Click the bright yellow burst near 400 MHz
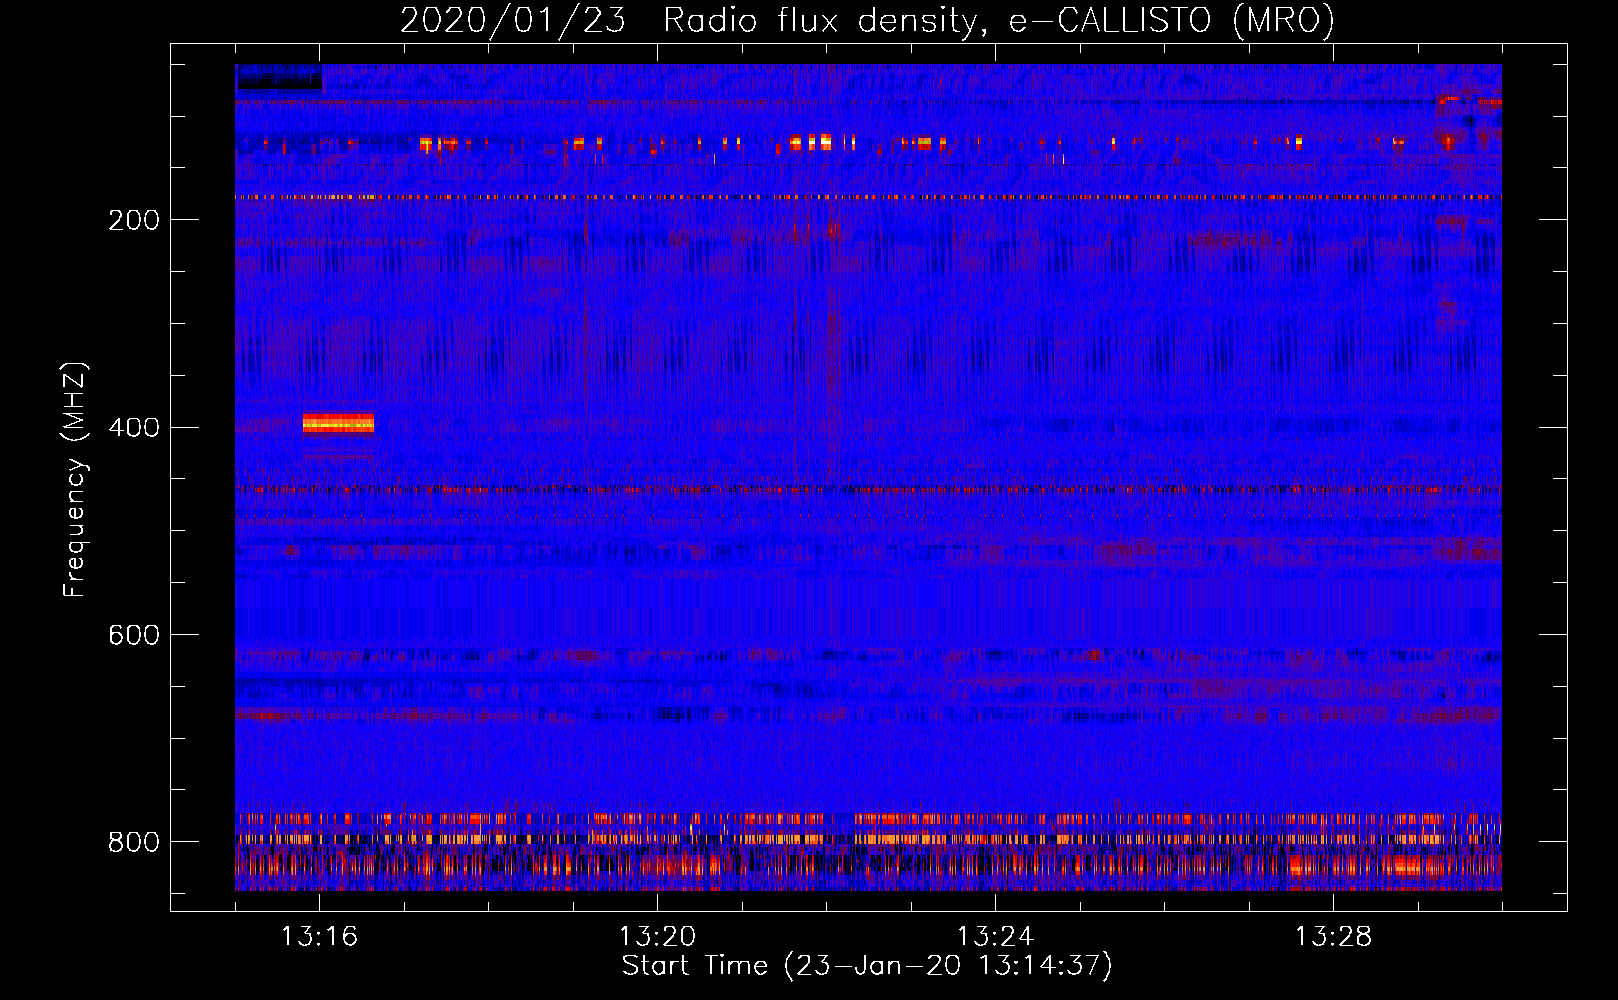1618x1000 pixels. pyautogui.click(x=338, y=424)
